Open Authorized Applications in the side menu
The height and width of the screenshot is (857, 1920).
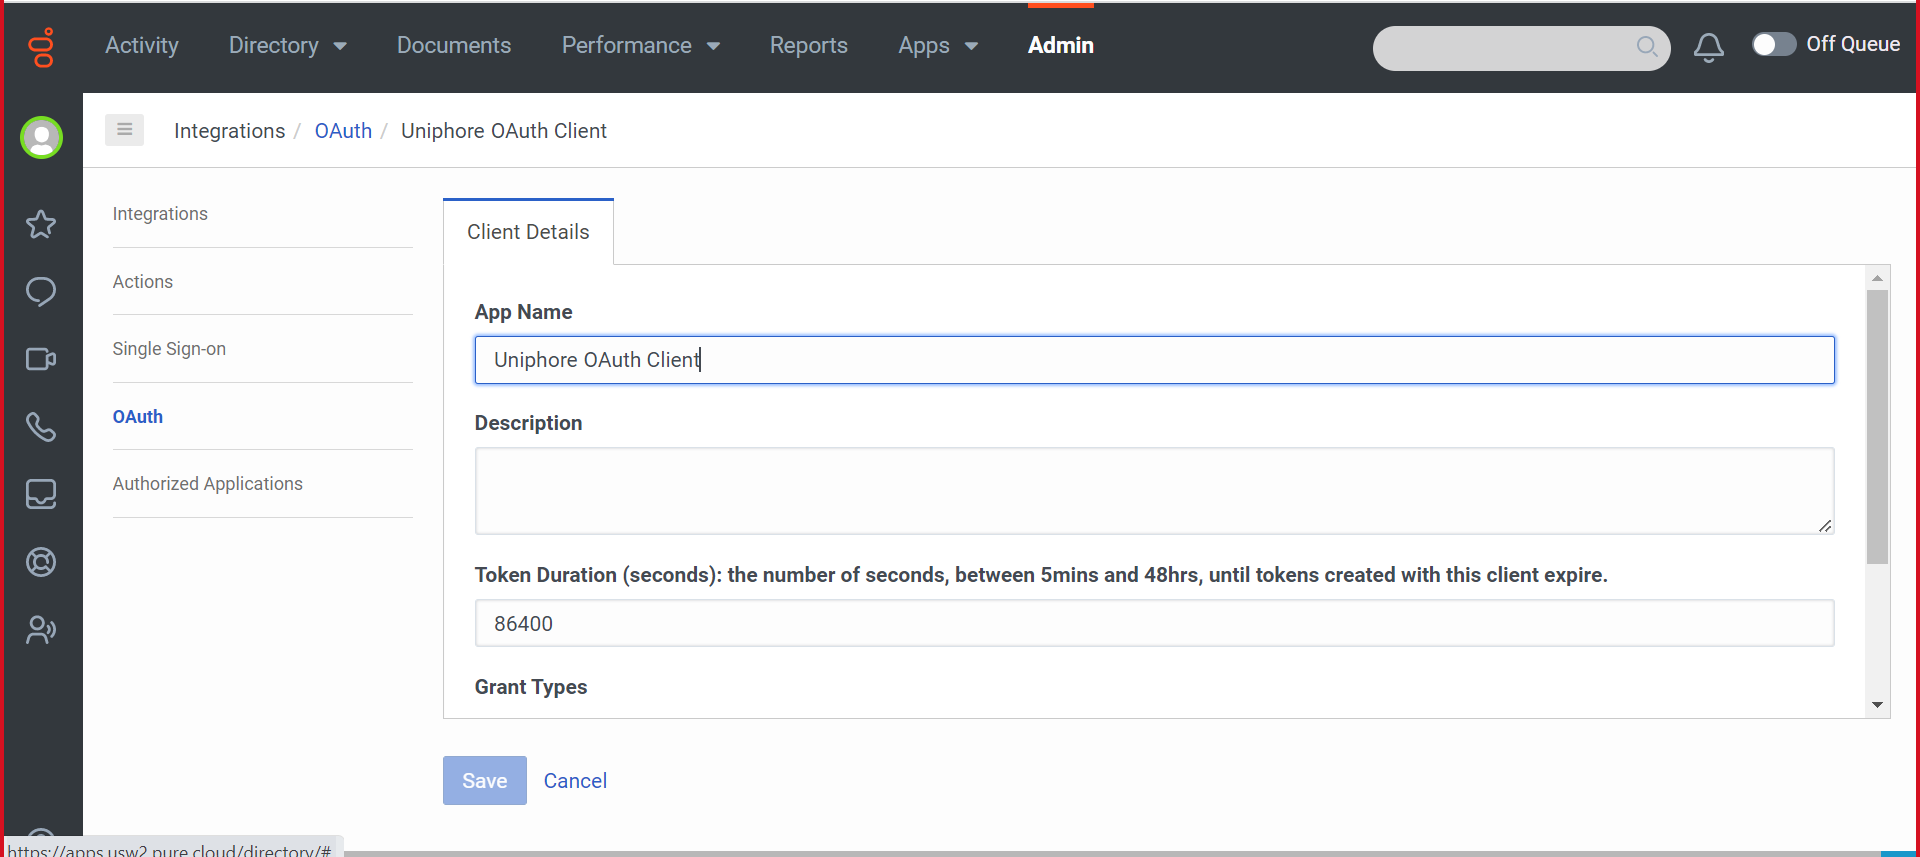pos(208,484)
